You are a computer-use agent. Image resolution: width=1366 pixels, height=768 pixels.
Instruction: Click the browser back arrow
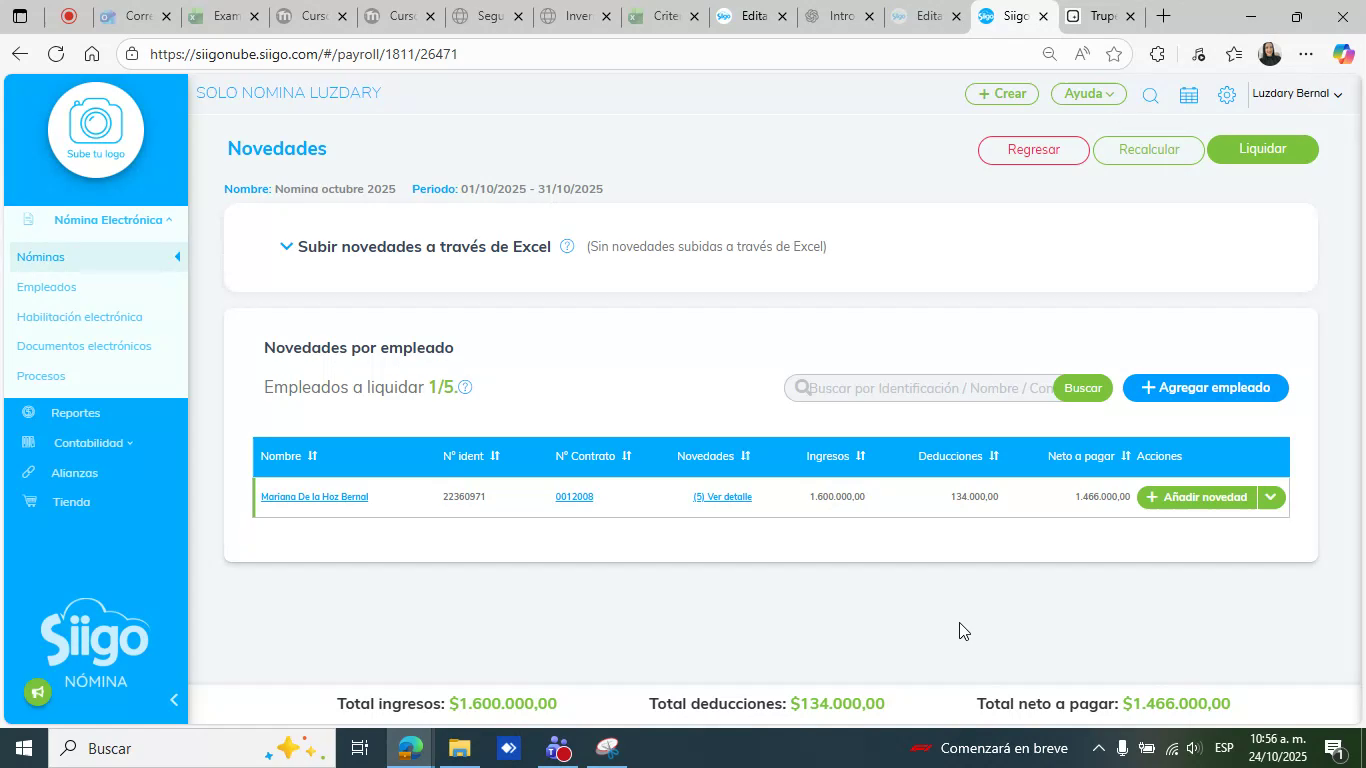tap(20, 54)
